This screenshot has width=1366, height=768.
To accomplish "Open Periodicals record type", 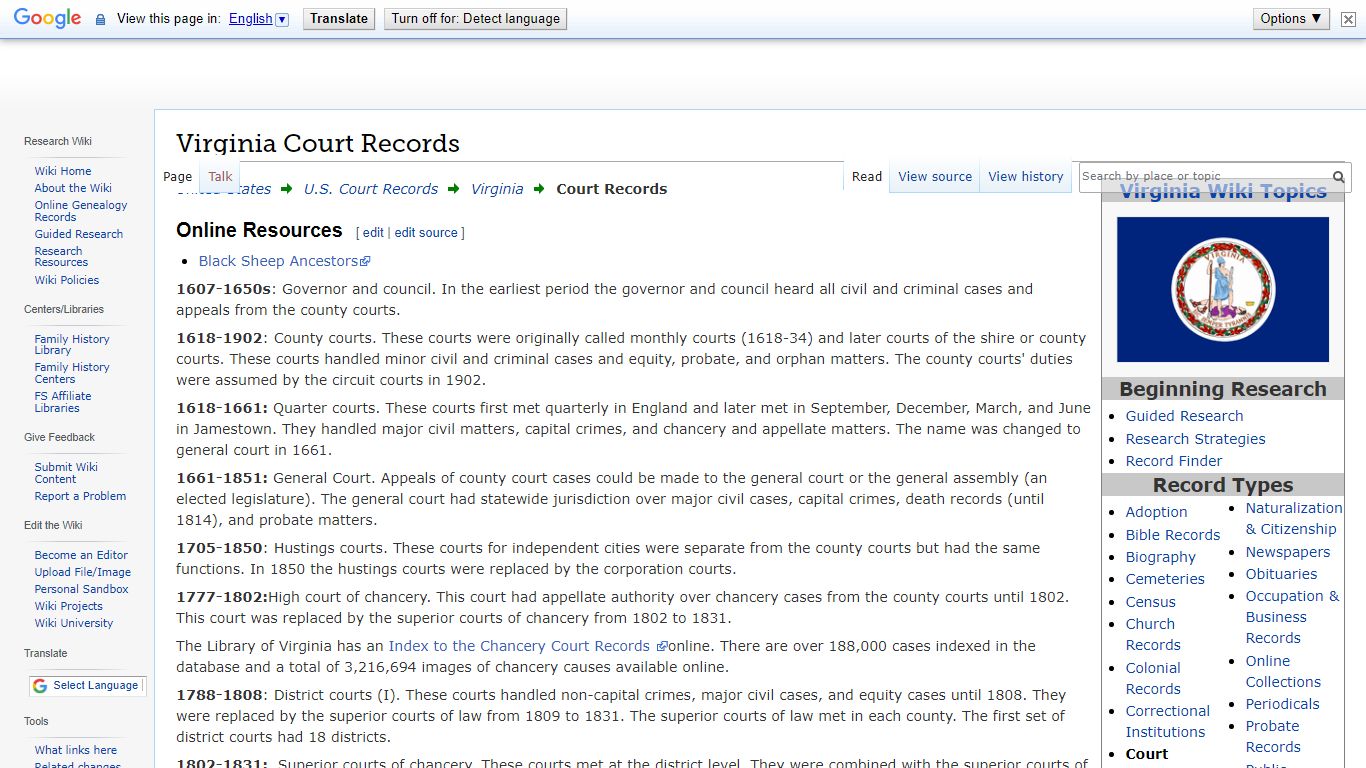I will [x=1282, y=704].
